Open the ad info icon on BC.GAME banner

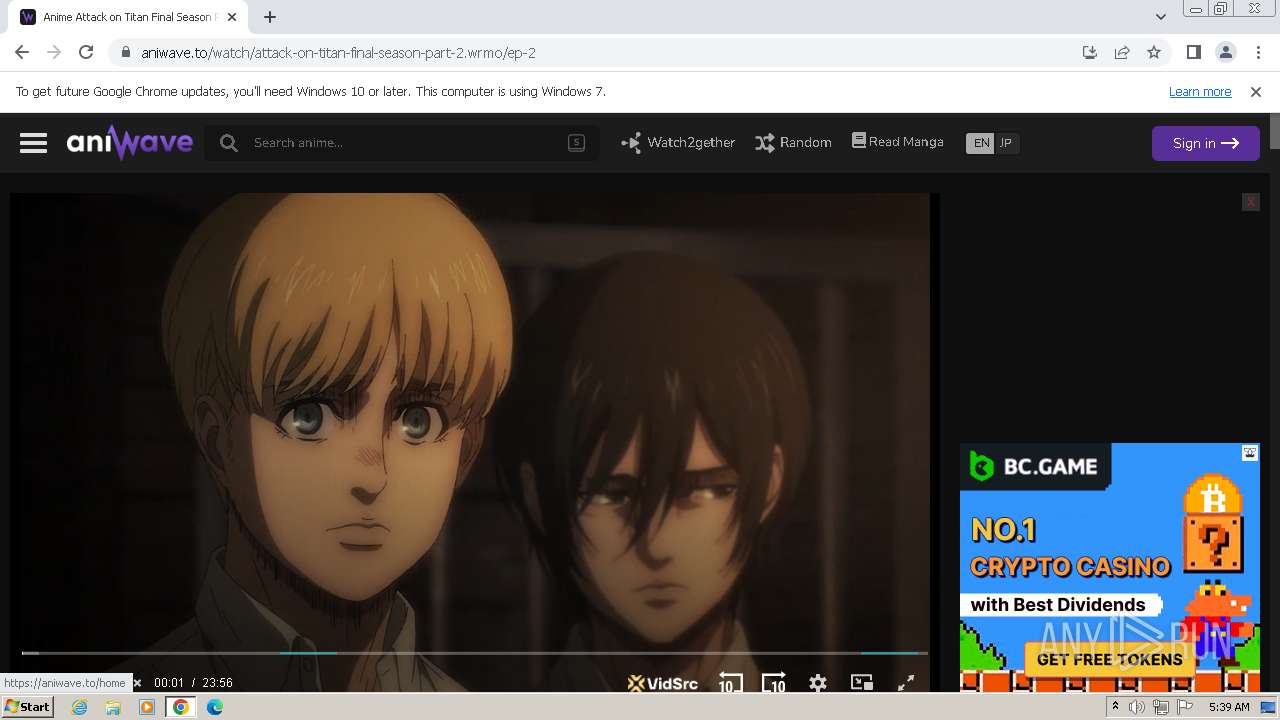[x=1250, y=453]
